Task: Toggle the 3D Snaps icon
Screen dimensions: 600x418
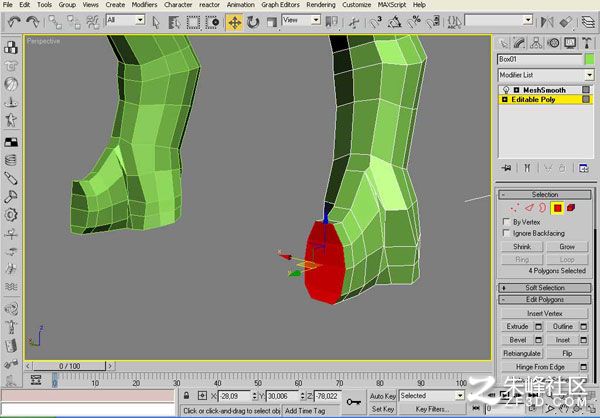Action: [x=375, y=23]
